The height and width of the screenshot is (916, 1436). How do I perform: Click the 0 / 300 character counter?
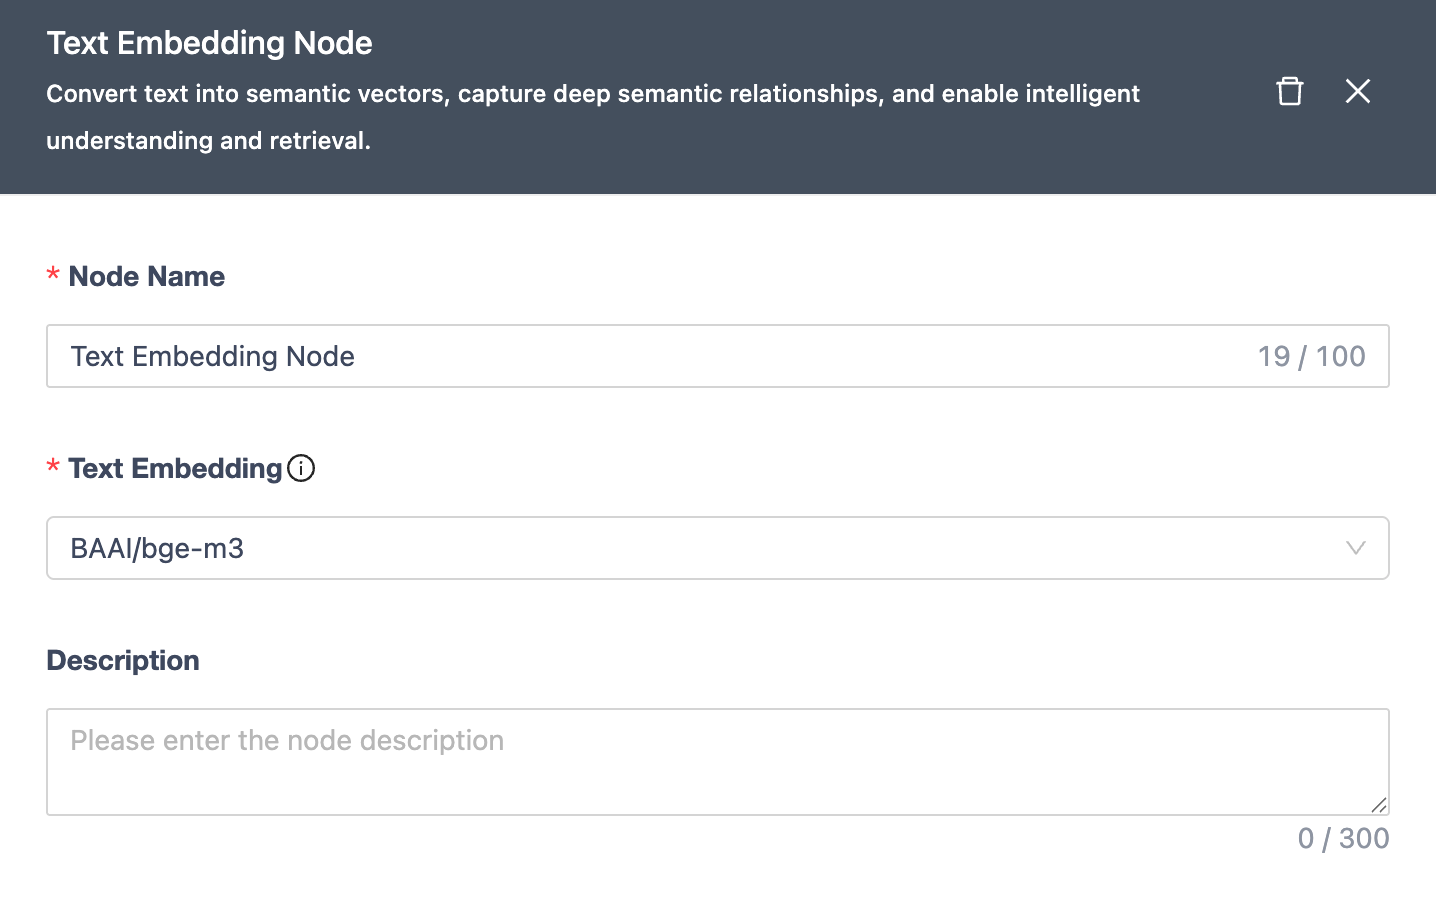[1343, 838]
